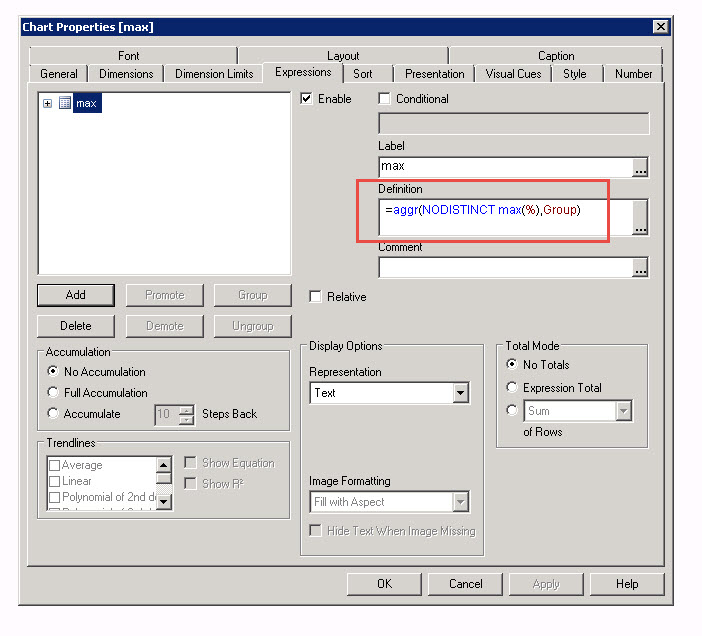702x636 pixels.
Task: Open the Caption tab
Action: pyautogui.click(x=556, y=56)
